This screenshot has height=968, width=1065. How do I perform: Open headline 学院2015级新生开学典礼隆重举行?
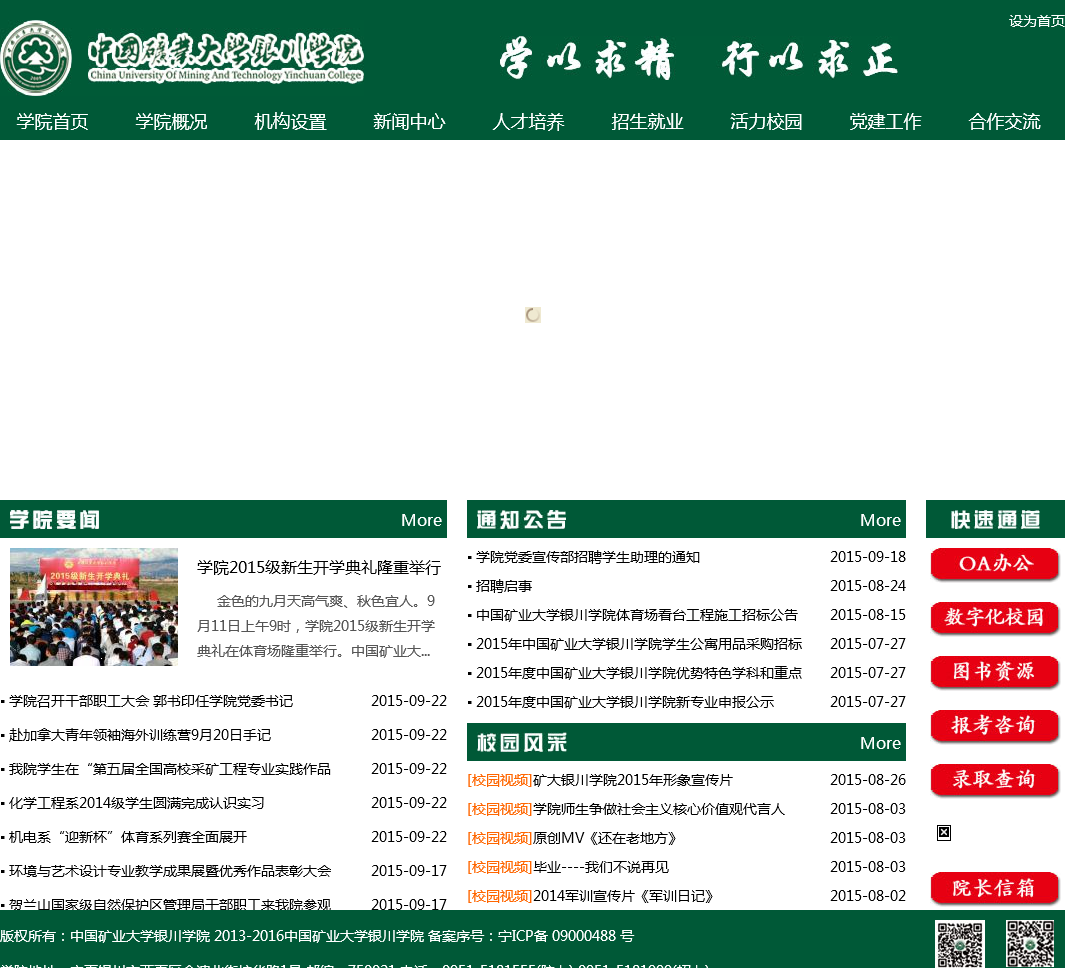(x=319, y=568)
